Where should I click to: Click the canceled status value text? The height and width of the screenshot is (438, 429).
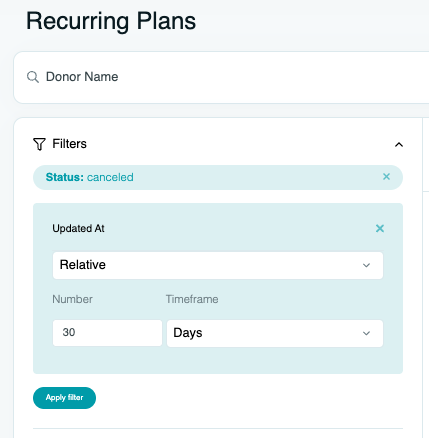[110, 177]
